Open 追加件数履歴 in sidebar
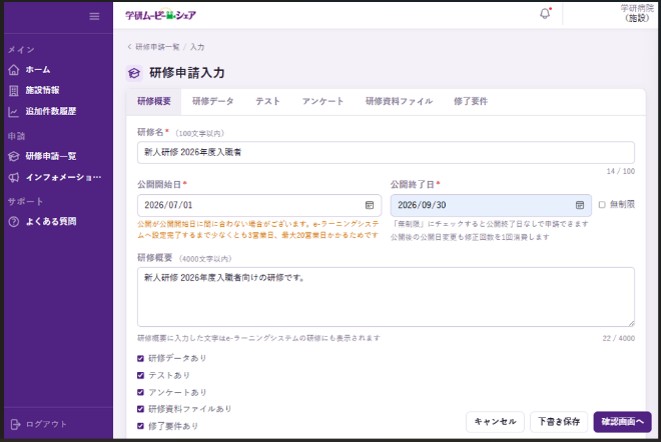Image resolution: width=661 pixels, height=442 pixels. [x=51, y=111]
